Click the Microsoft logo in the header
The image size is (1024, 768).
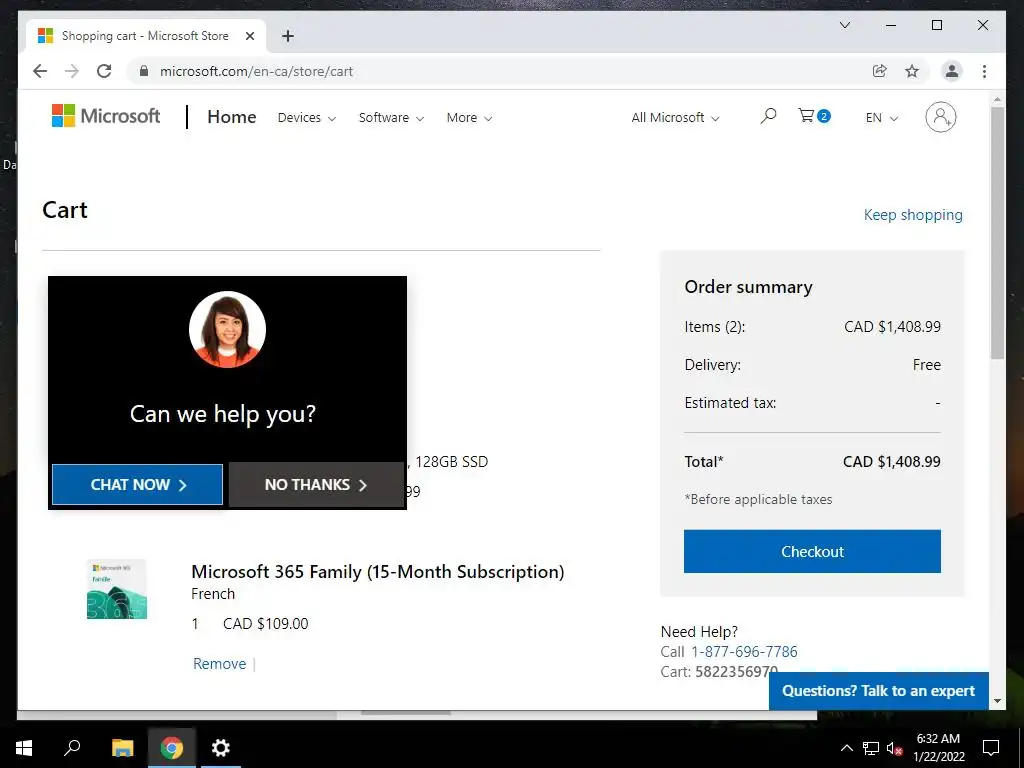click(x=106, y=116)
